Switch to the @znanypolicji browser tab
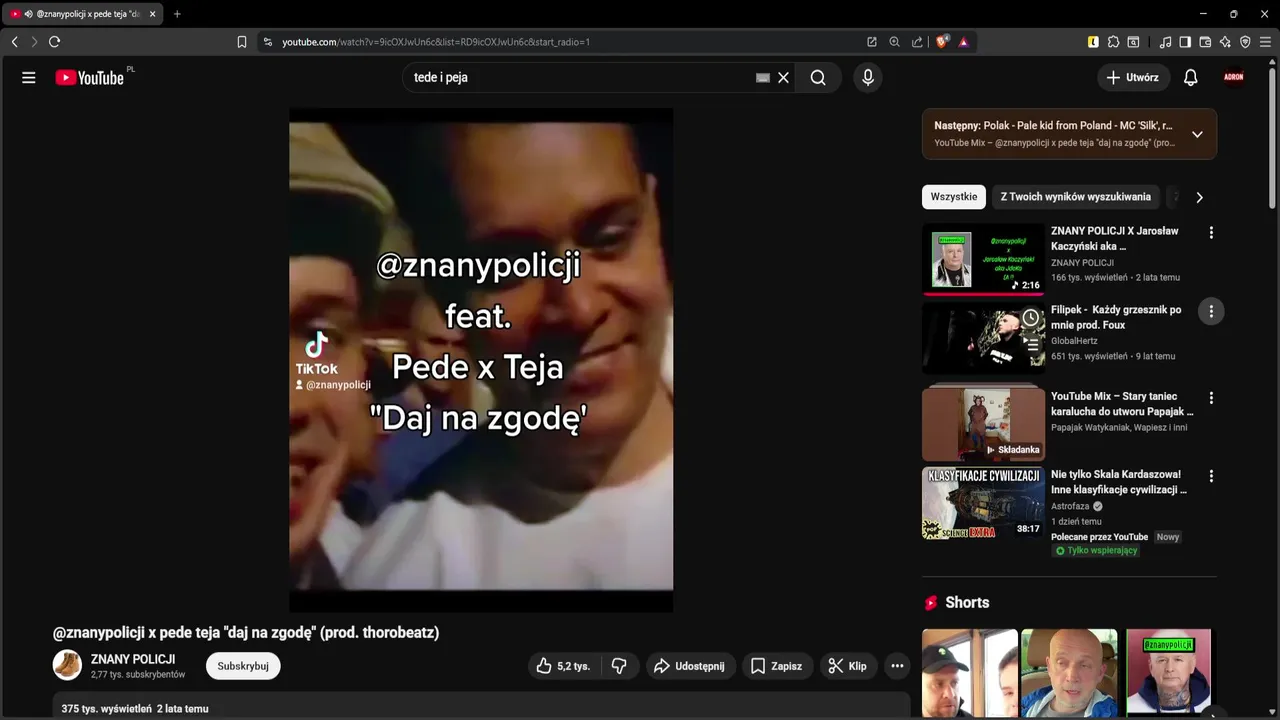The image size is (1280, 720). [82, 14]
